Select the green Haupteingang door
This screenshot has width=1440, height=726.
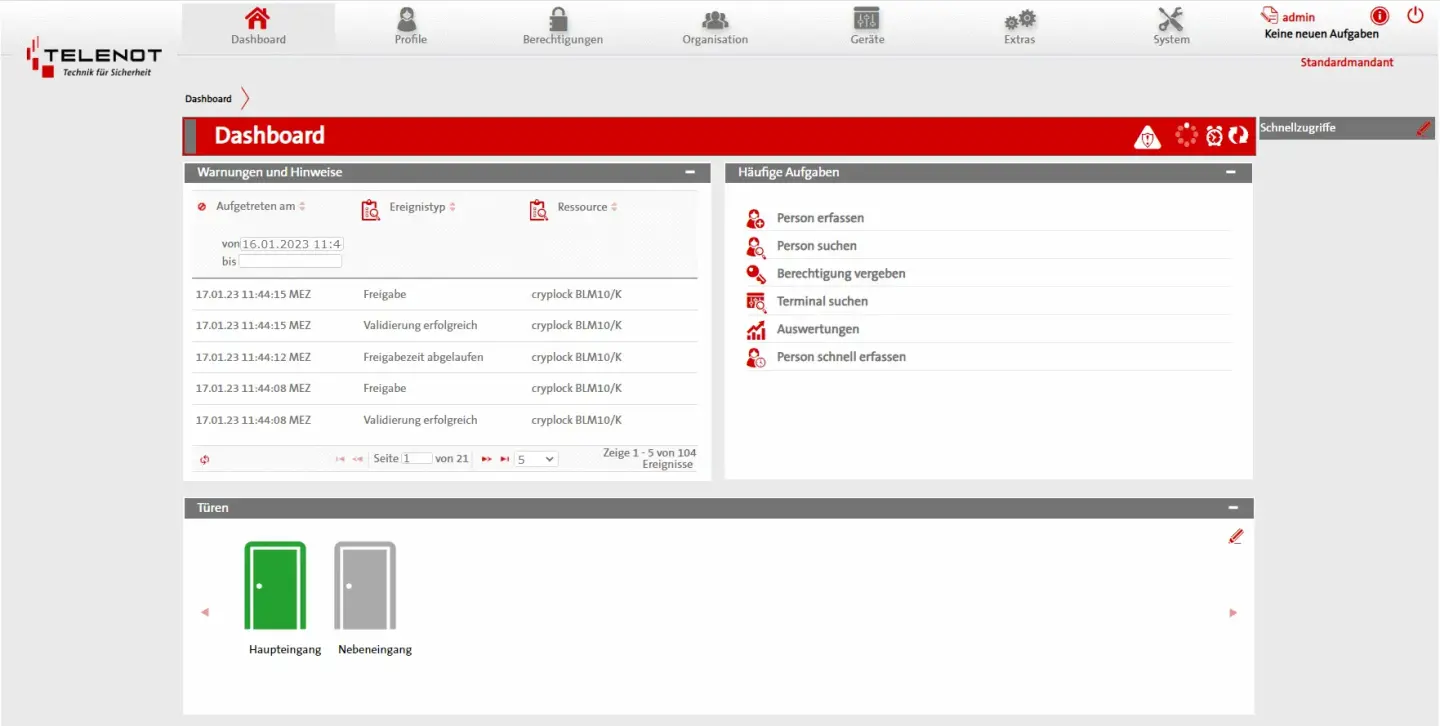point(275,586)
